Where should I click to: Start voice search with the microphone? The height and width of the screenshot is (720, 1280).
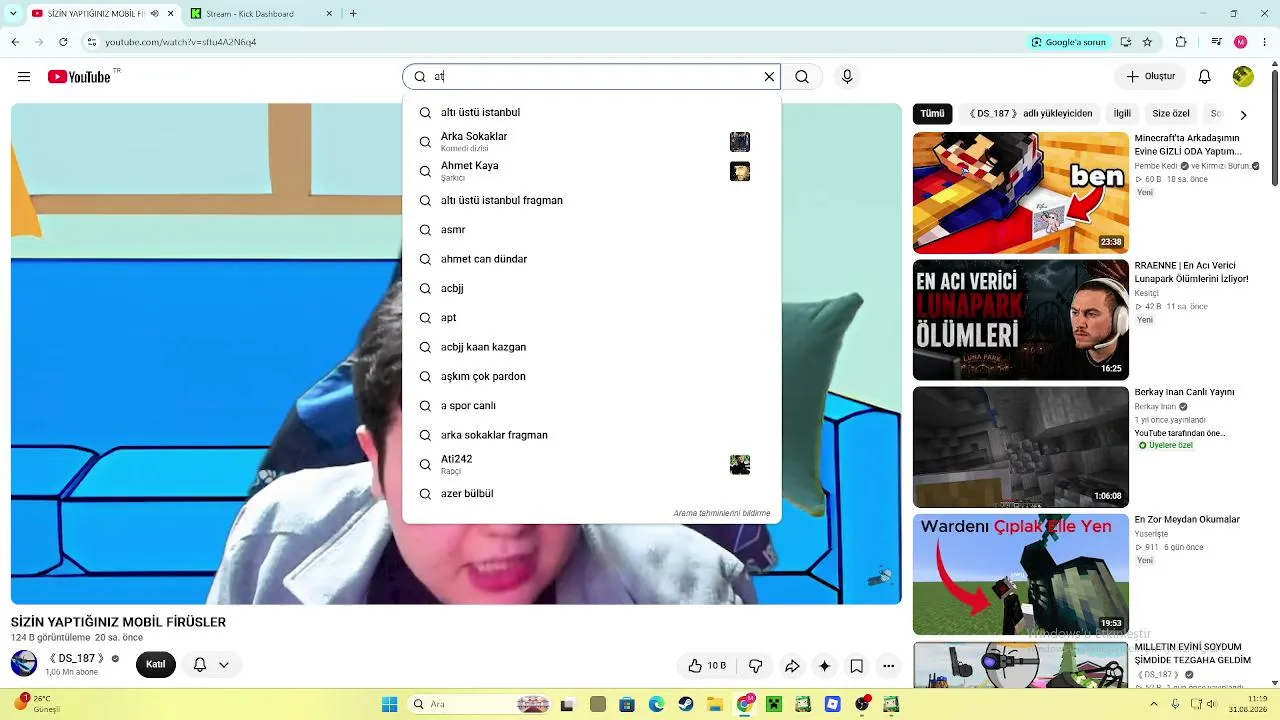tap(847, 77)
